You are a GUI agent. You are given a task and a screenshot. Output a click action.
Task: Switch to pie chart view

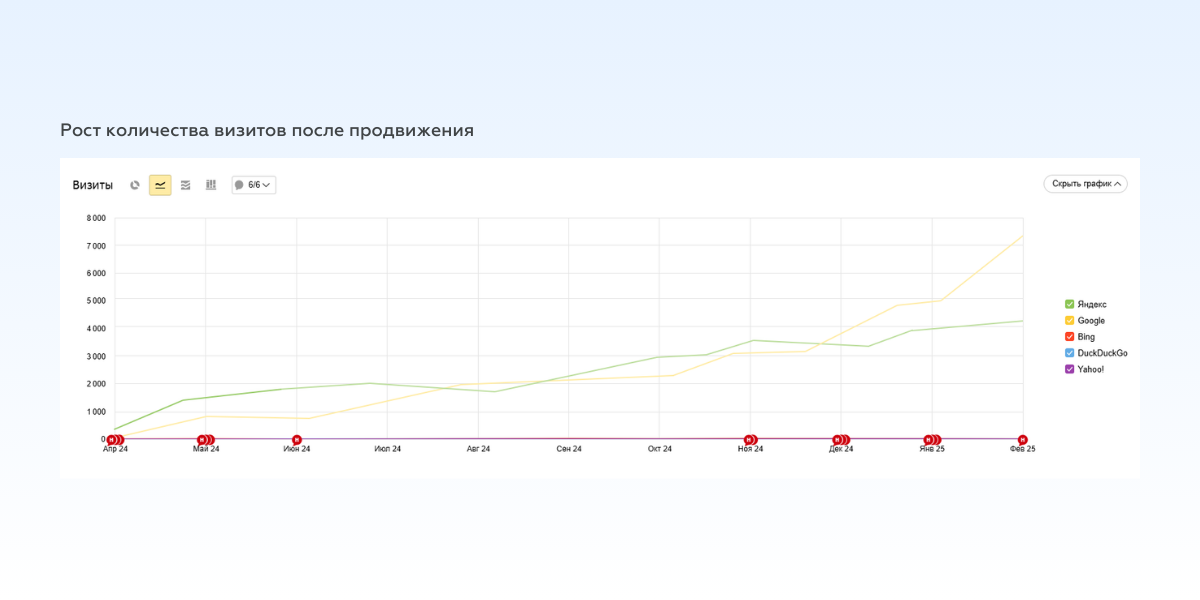click(135, 185)
